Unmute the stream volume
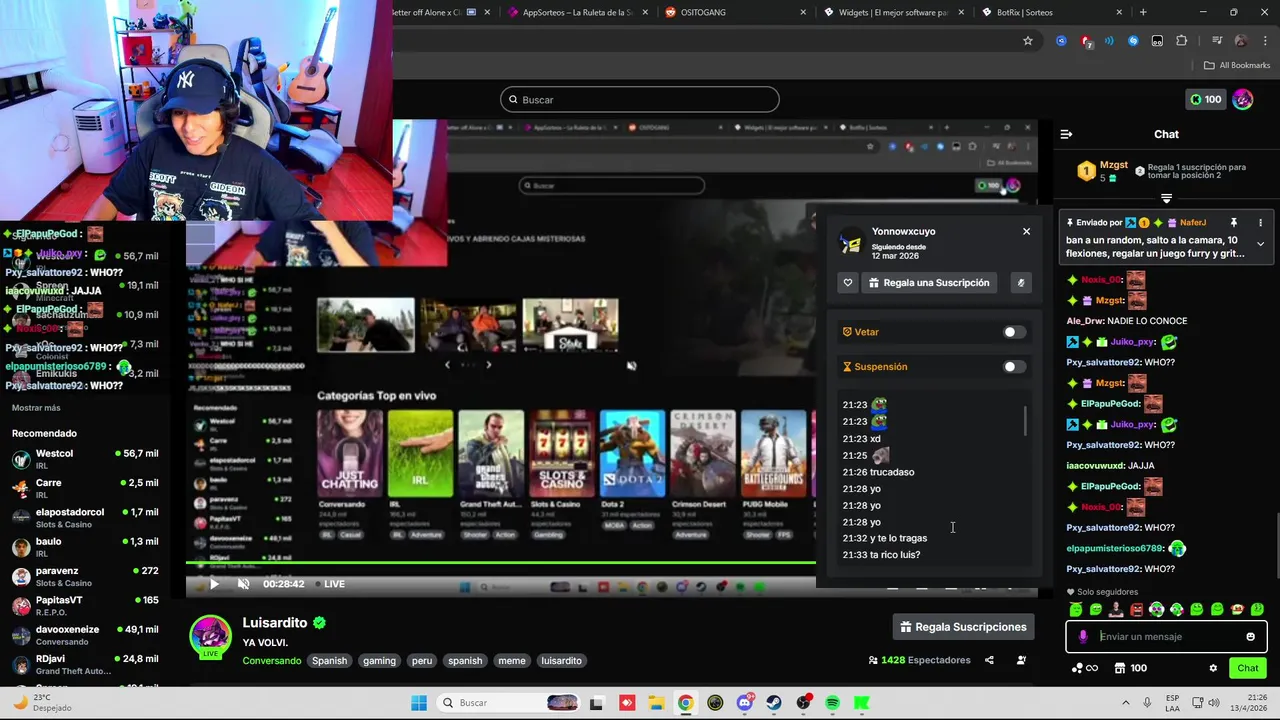This screenshot has width=1280, height=720. click(x=243, y=584)
